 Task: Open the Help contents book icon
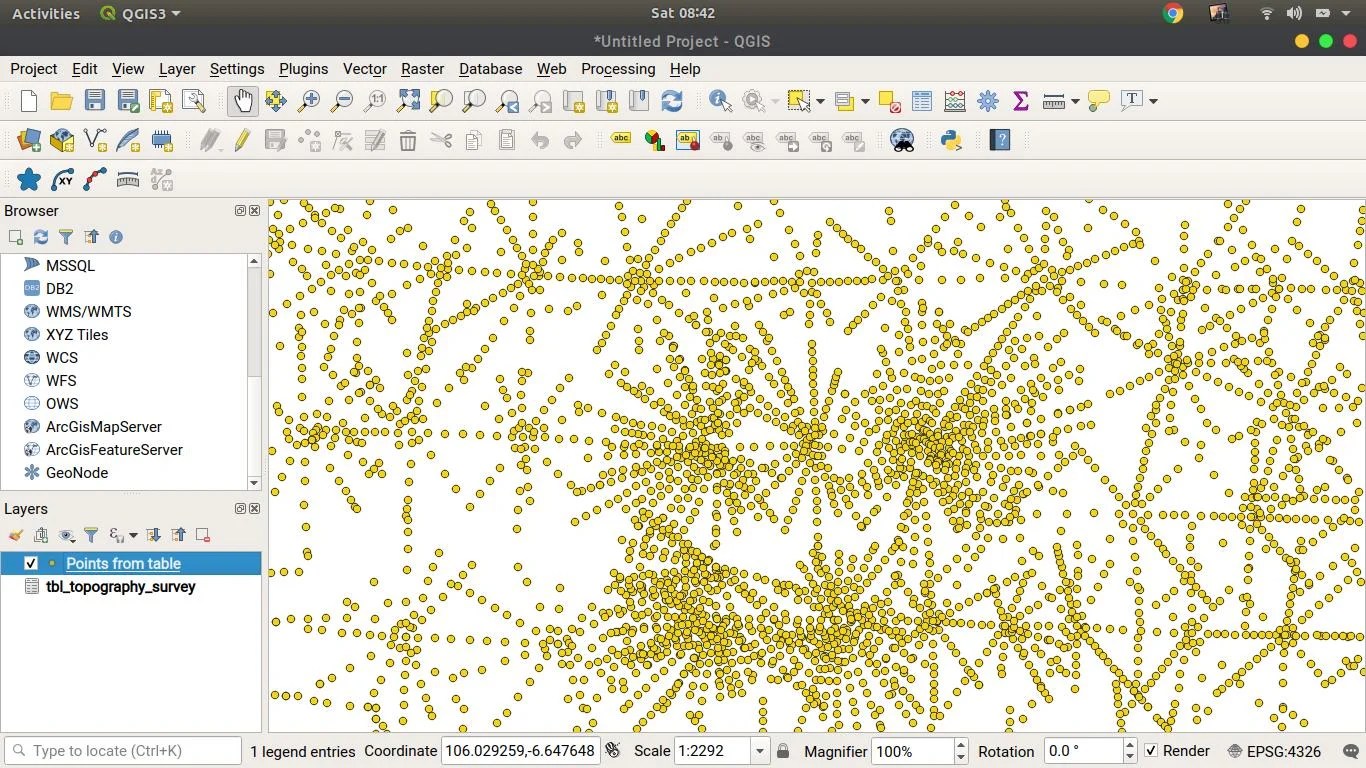(x=1000, y=141)
